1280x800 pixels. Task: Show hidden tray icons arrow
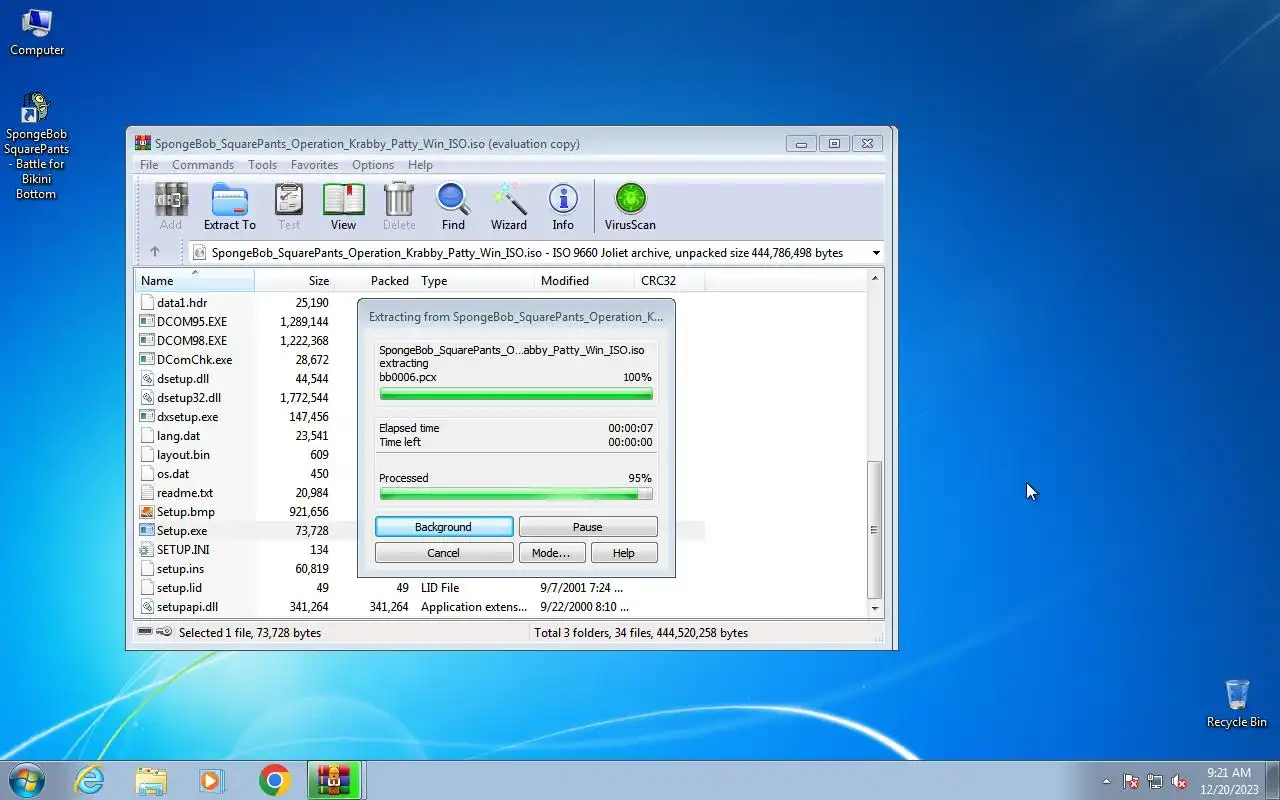[1106, 781]
